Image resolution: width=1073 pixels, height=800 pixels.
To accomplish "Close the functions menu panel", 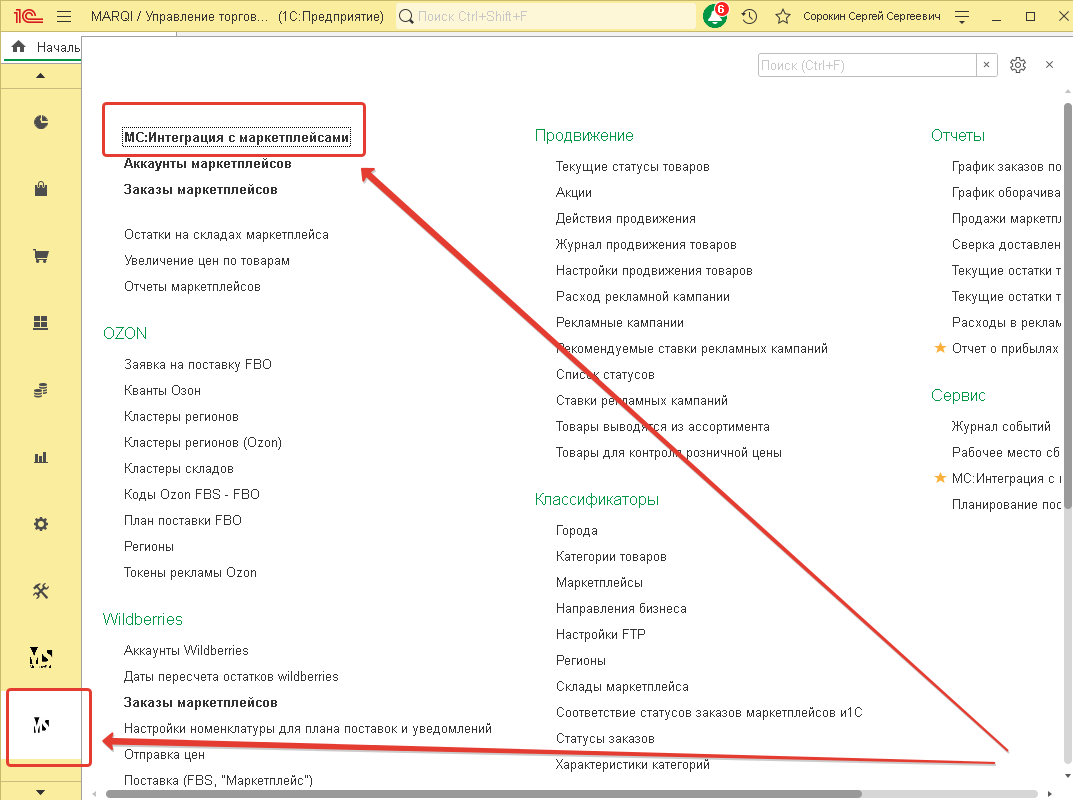I will pos(1049,65).
